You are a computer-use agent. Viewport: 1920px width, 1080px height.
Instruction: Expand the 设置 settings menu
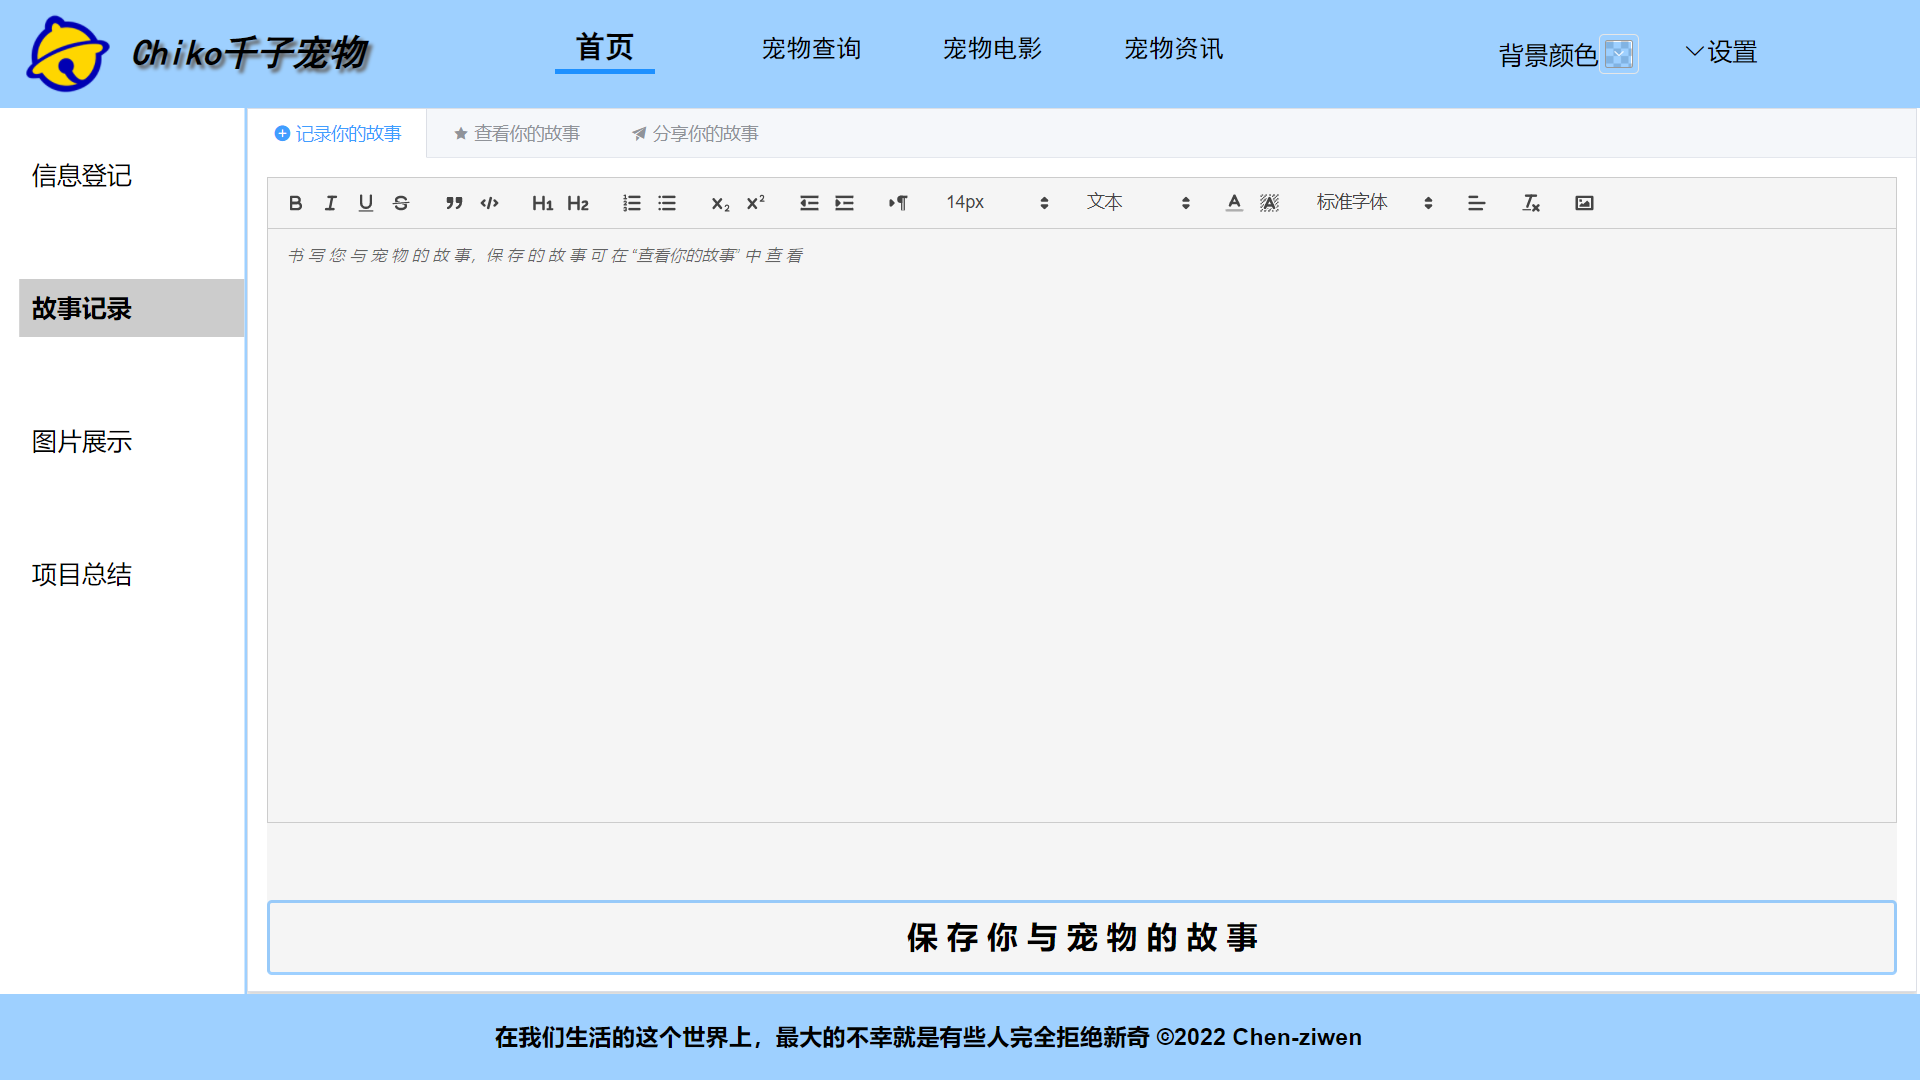[1722, 52]
